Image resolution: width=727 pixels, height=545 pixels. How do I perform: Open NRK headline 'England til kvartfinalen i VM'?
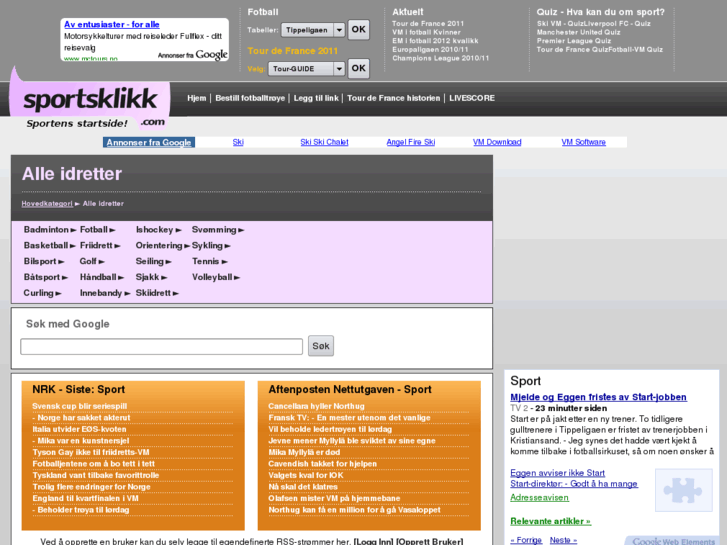click(x=85, y=498)
